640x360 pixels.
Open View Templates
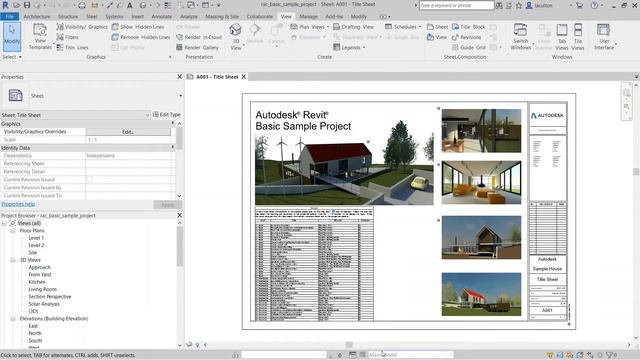pyautogui.click(x=40, y=37)
